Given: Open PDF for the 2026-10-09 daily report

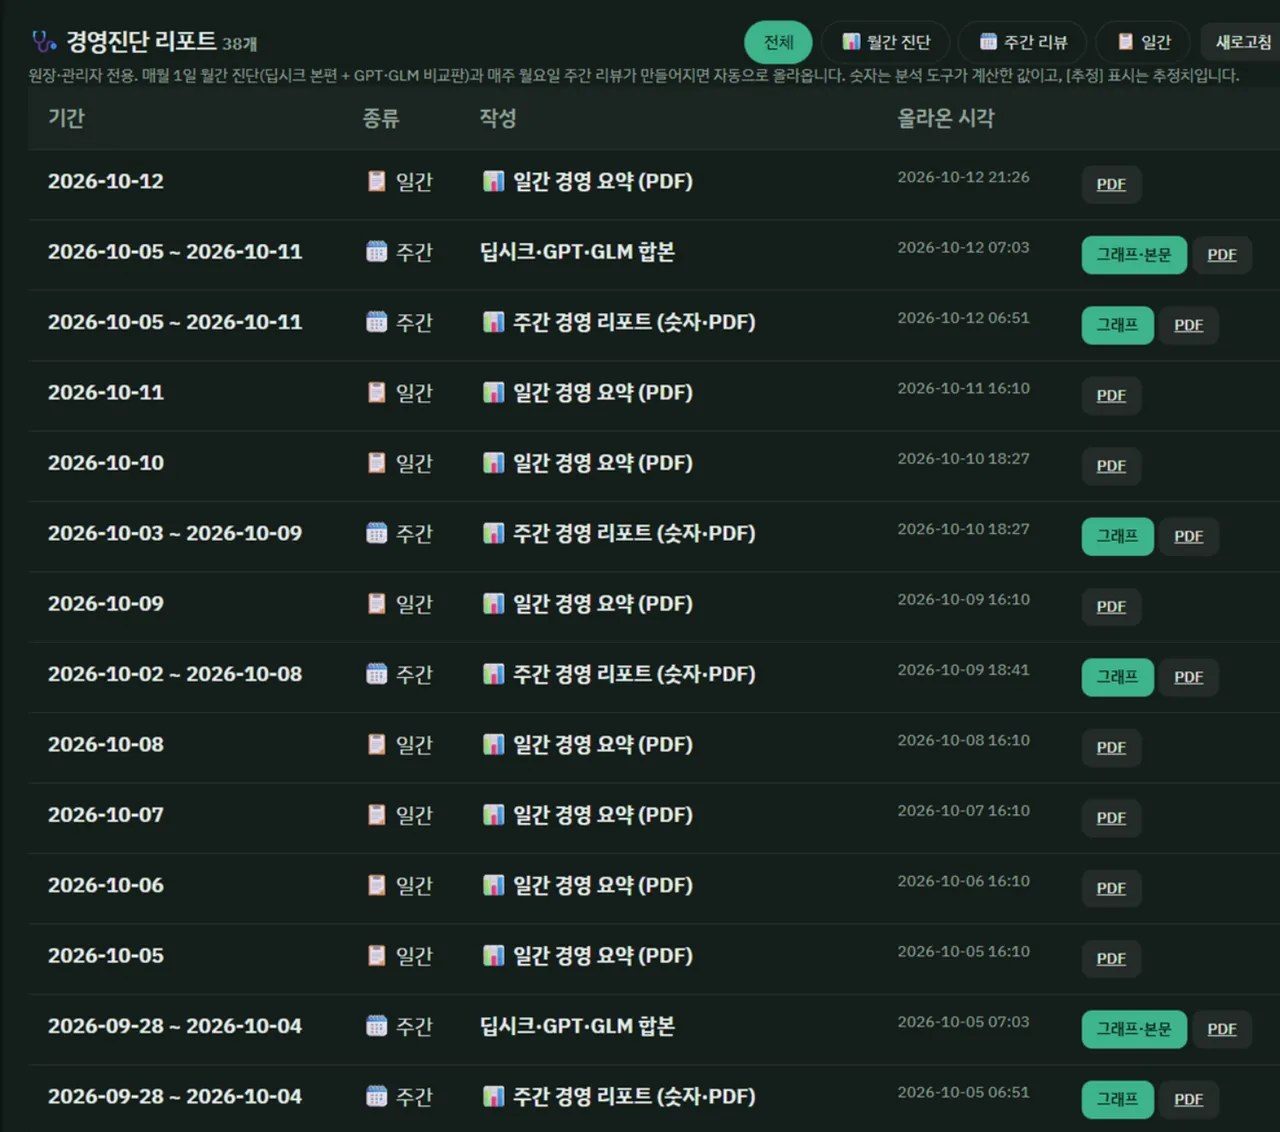Looking at the screenshot, I should (1111, 607).
